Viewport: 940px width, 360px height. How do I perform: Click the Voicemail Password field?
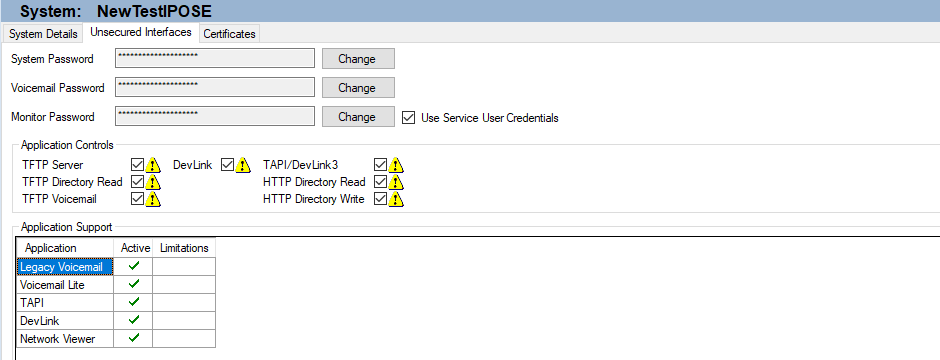point(215,87)
